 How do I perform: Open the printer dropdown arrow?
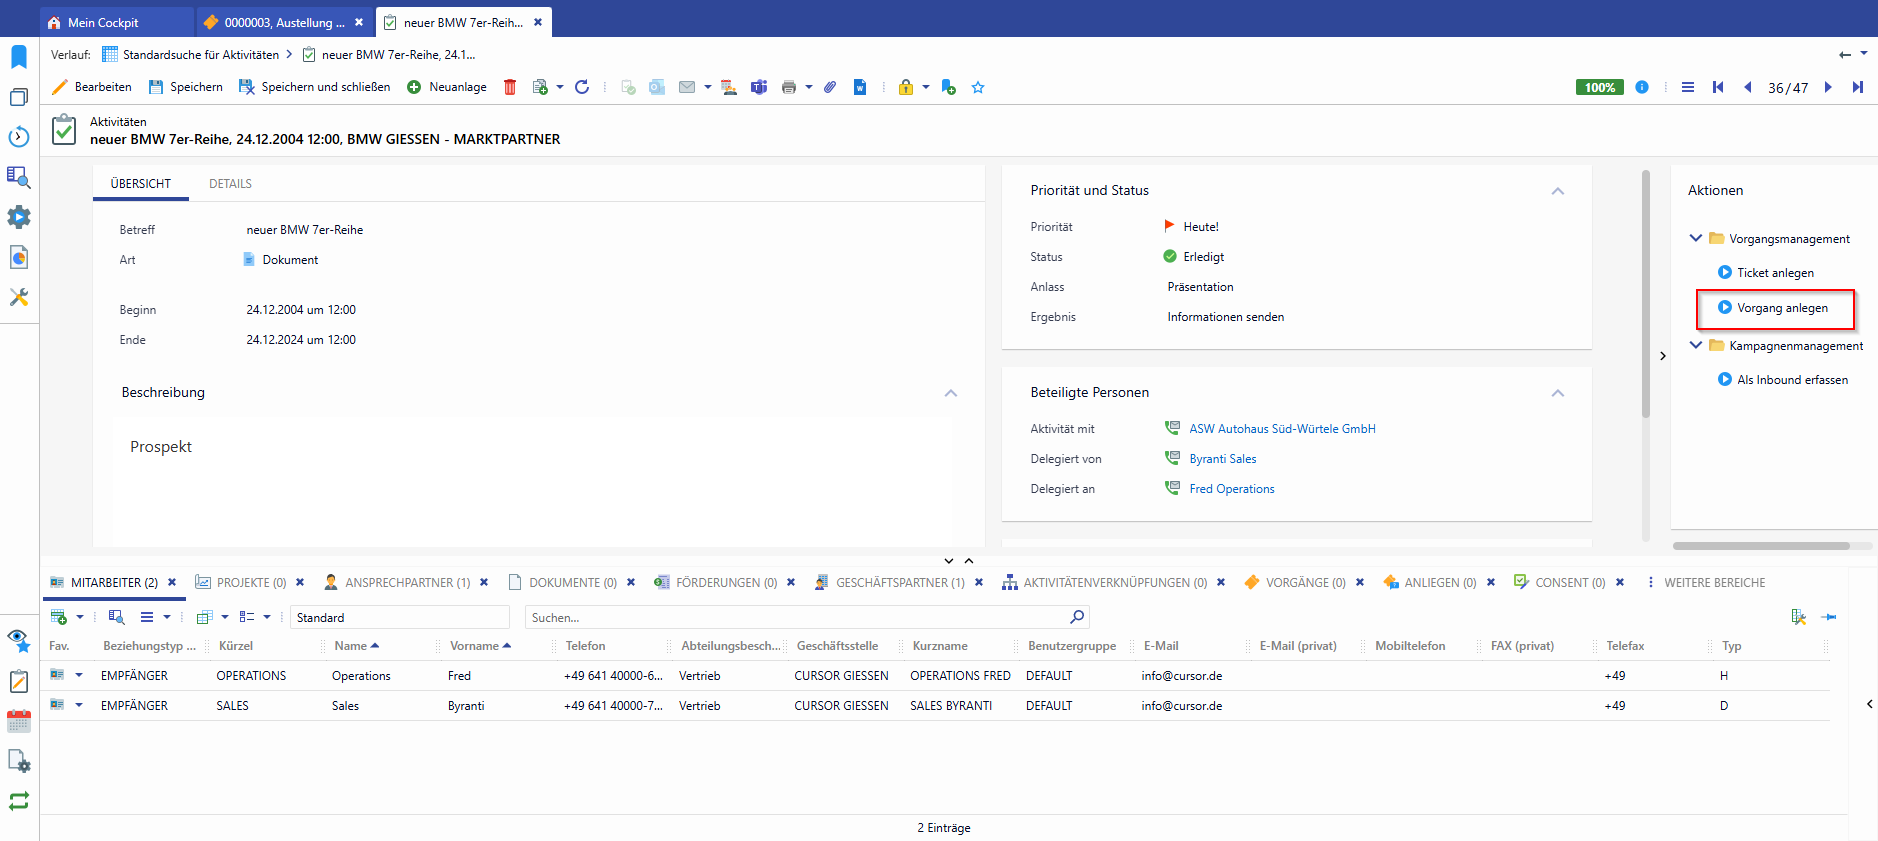point(809,87)
